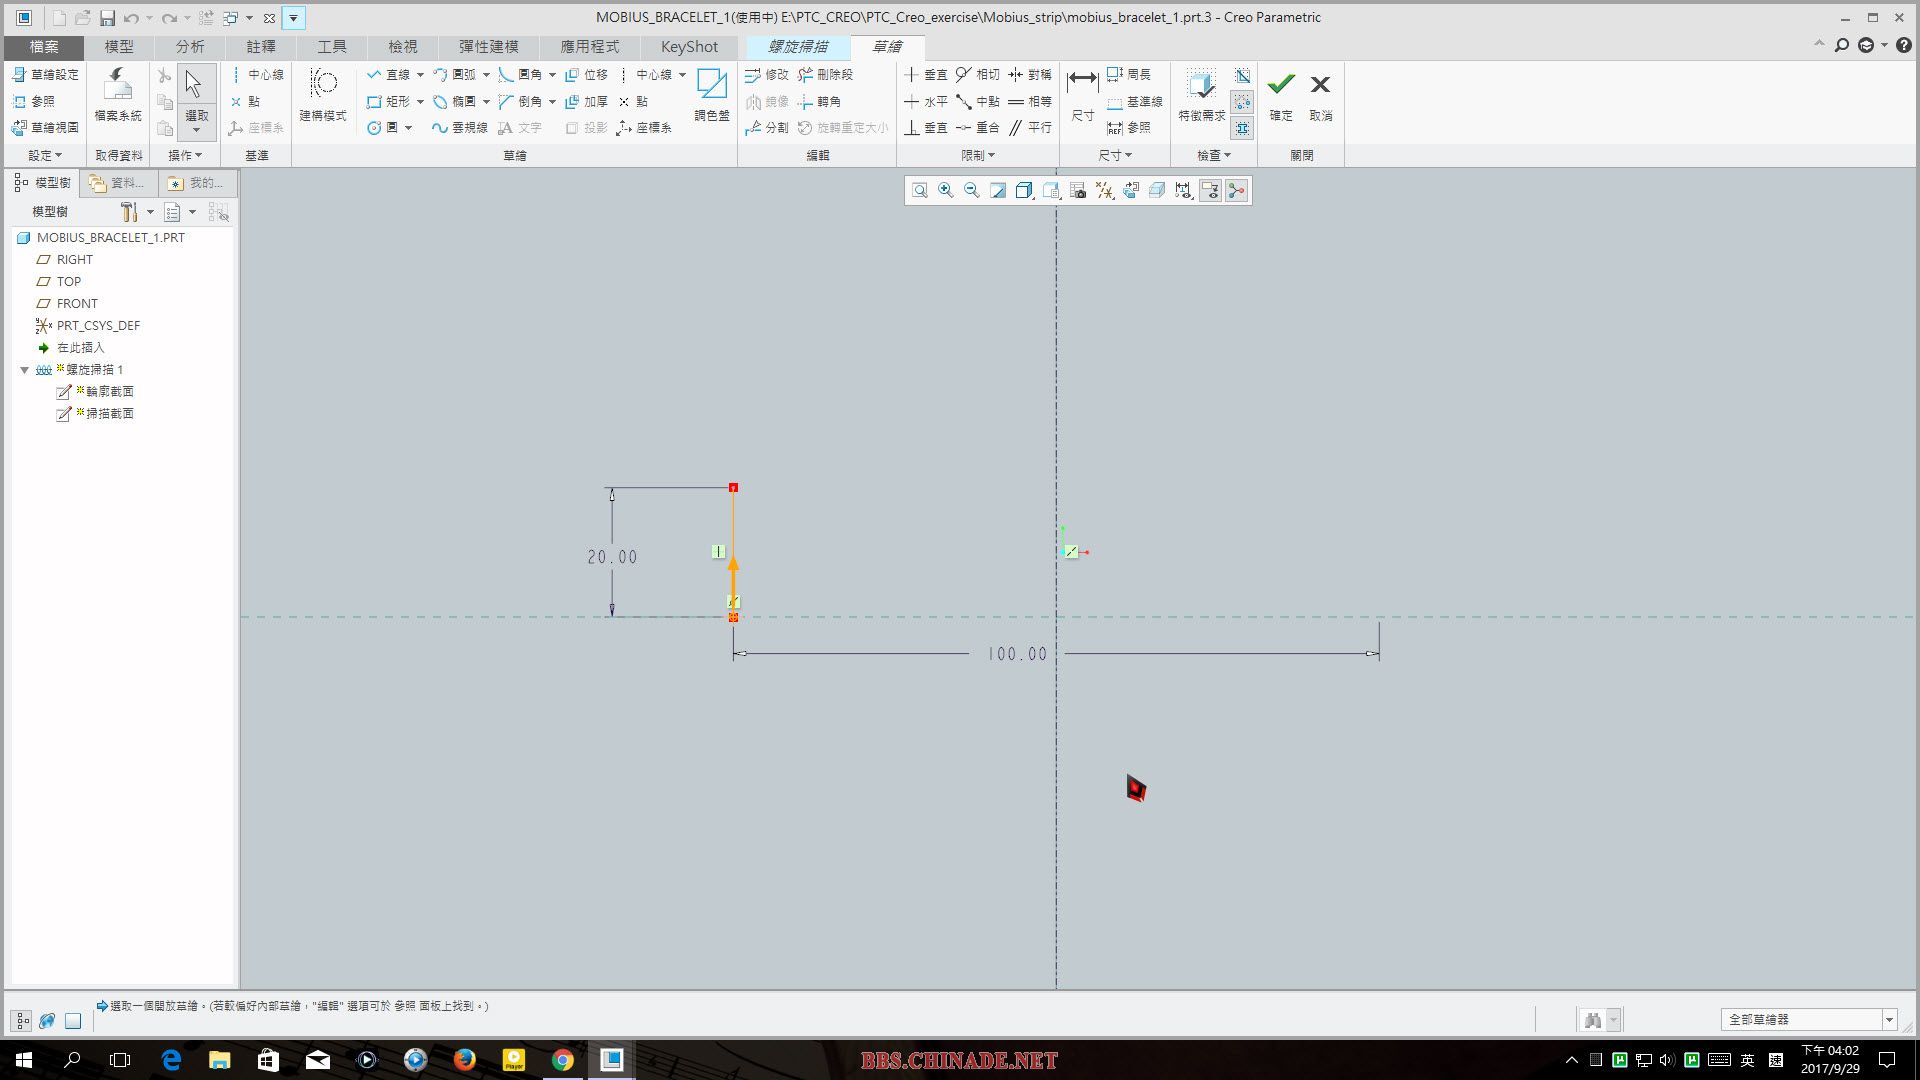This screenshot has height=1080, width=1920.
Task: Click the 分割 divide tool
Action: pyautogui.click(x=767, y=128)
